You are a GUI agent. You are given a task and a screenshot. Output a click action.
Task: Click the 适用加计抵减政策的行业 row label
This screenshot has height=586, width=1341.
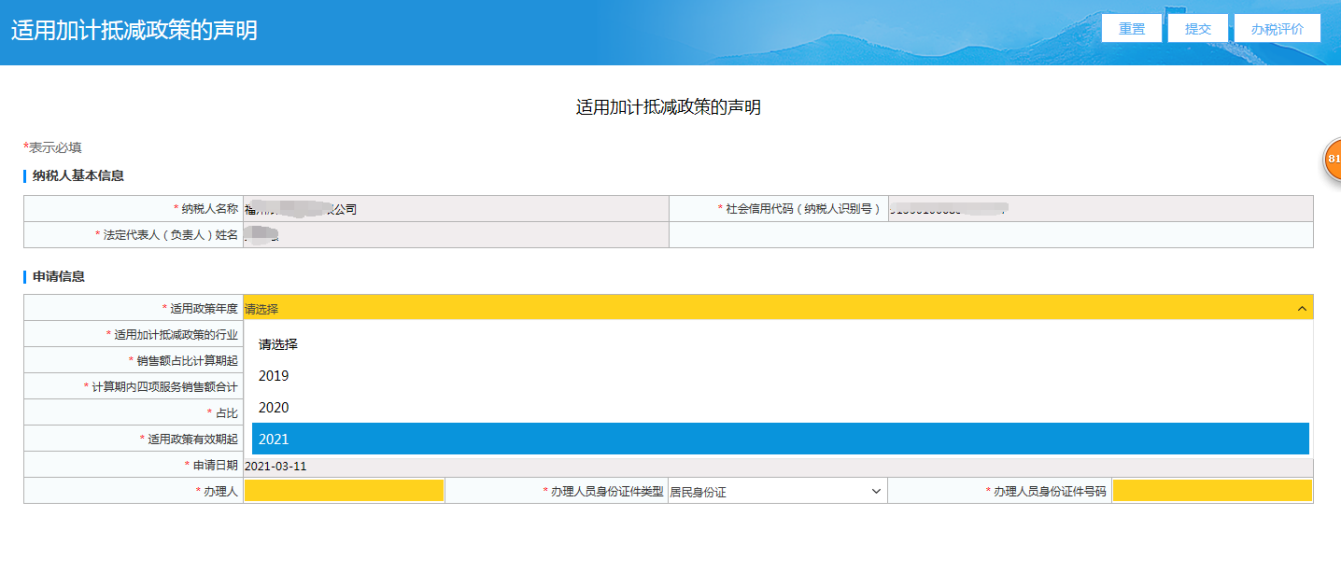click(175, 335)
